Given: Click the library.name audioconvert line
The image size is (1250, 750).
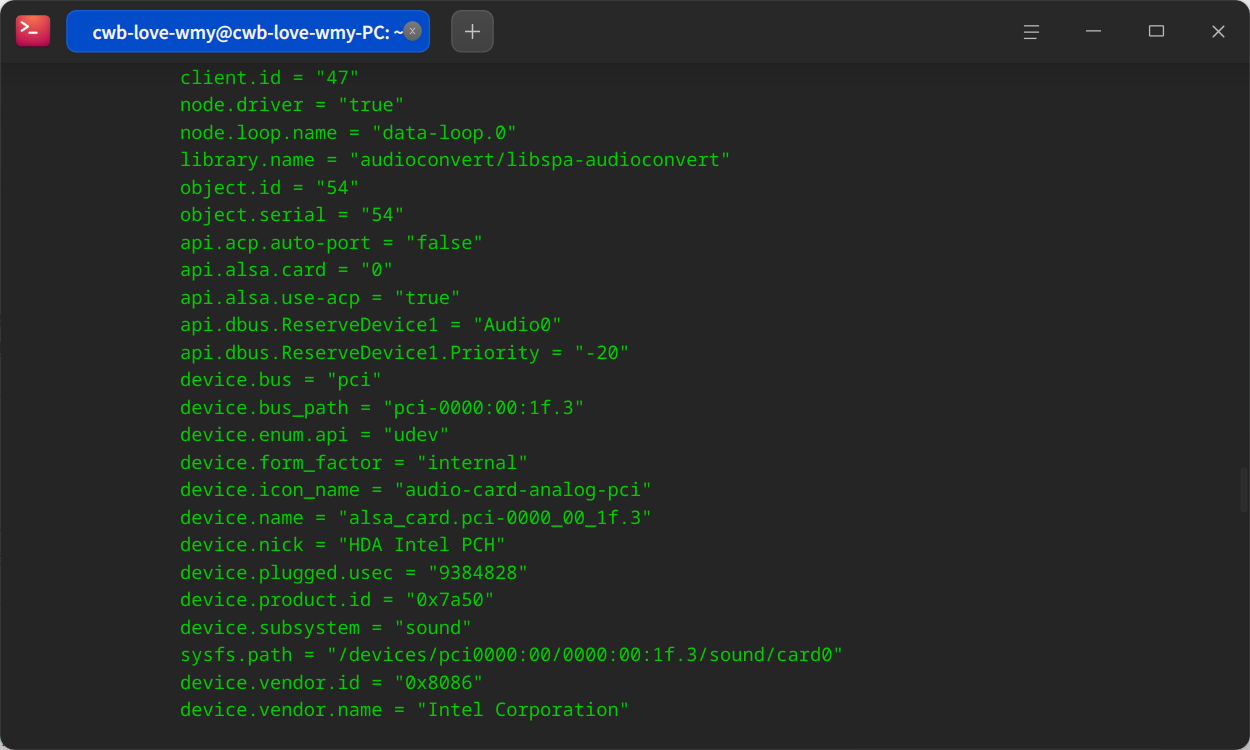Looking at the screenshot, I should pos(455,160).
